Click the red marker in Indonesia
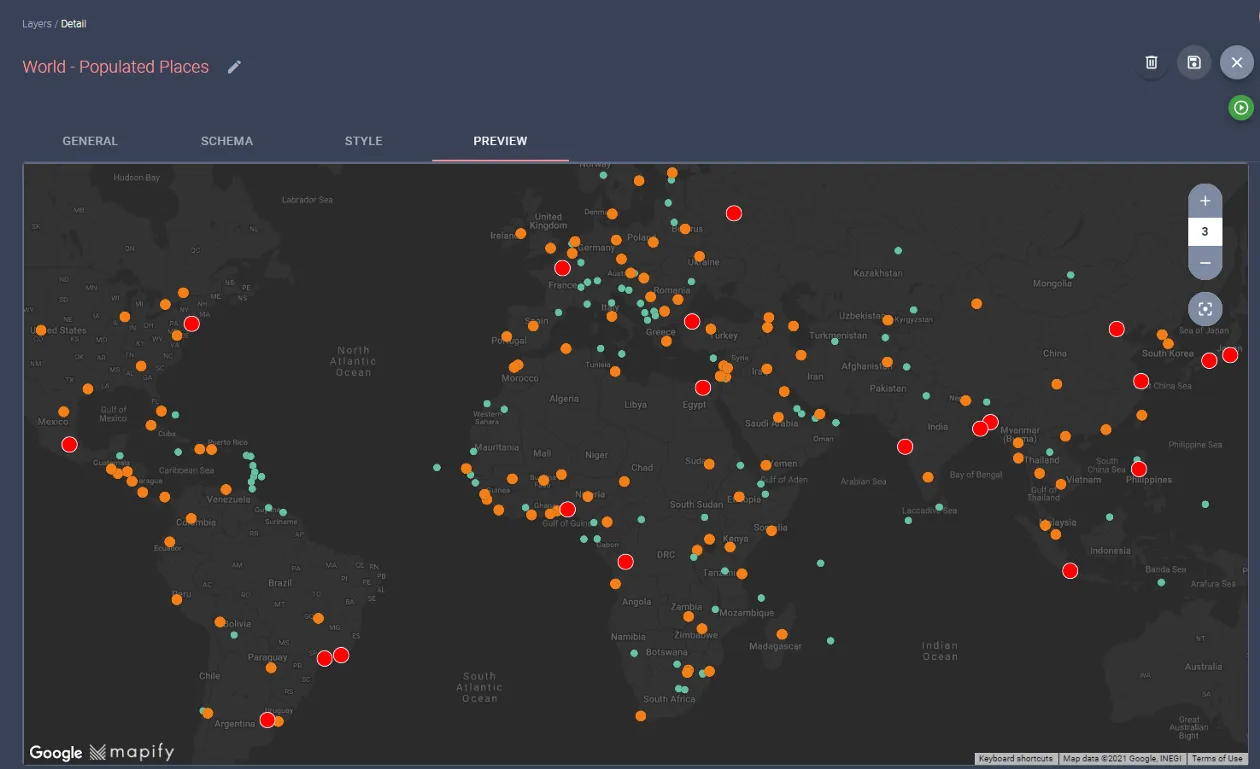 1070,571
